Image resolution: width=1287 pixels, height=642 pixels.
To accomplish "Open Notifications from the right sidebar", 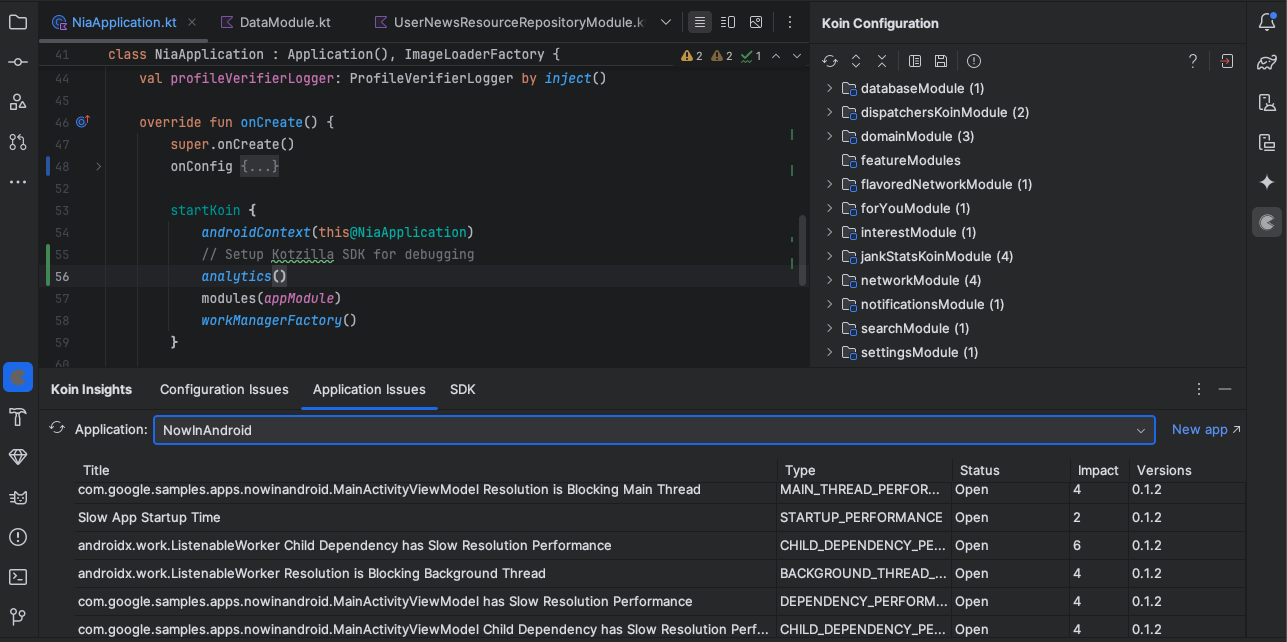I will click(1267, 20).
